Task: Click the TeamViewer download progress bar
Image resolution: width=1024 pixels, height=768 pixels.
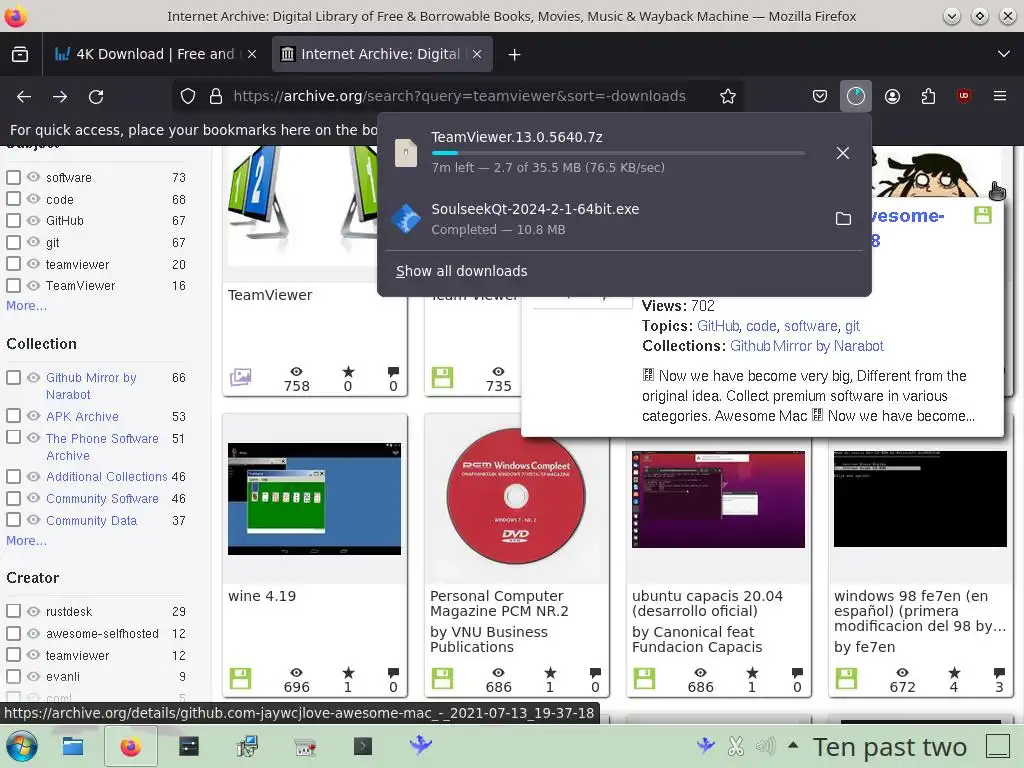Action: point(618,153)
